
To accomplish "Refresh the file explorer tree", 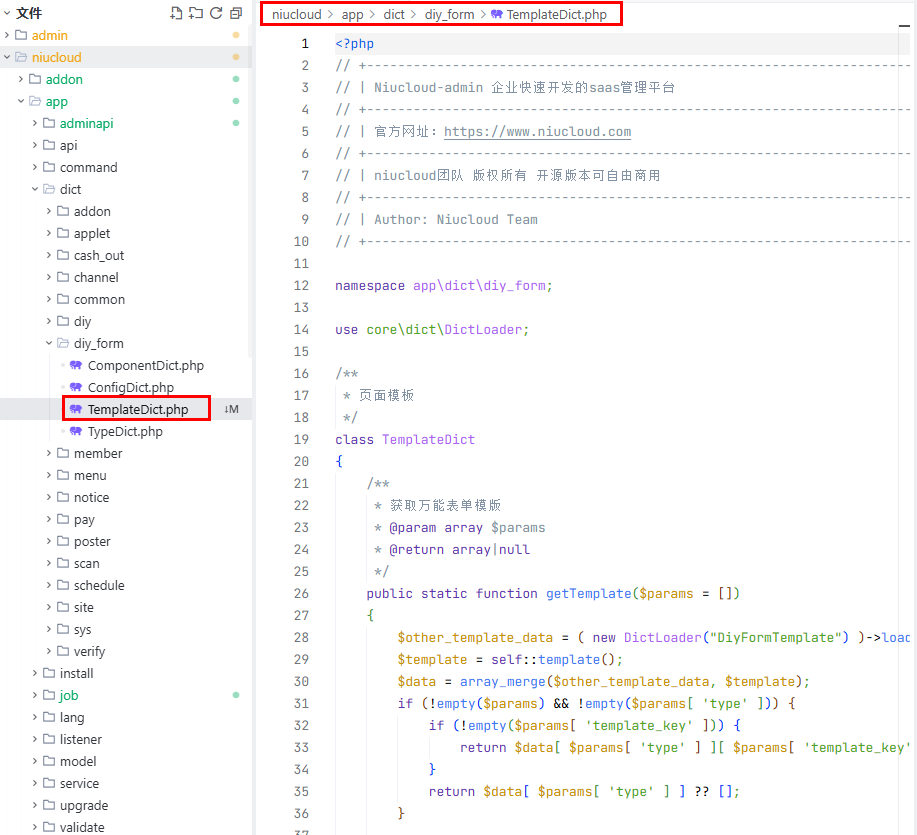I will 215,13.
